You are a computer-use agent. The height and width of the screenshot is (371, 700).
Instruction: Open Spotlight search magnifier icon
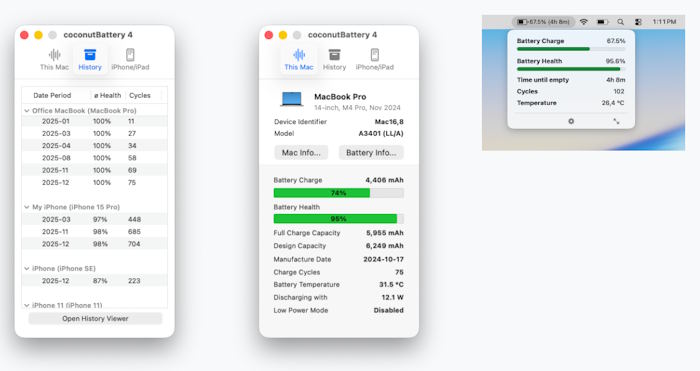tap(621, 21)
